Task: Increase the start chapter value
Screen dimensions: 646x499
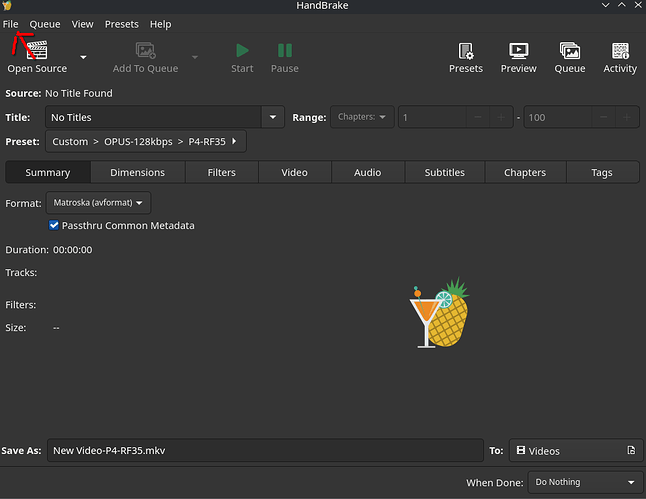Action: 501,117
